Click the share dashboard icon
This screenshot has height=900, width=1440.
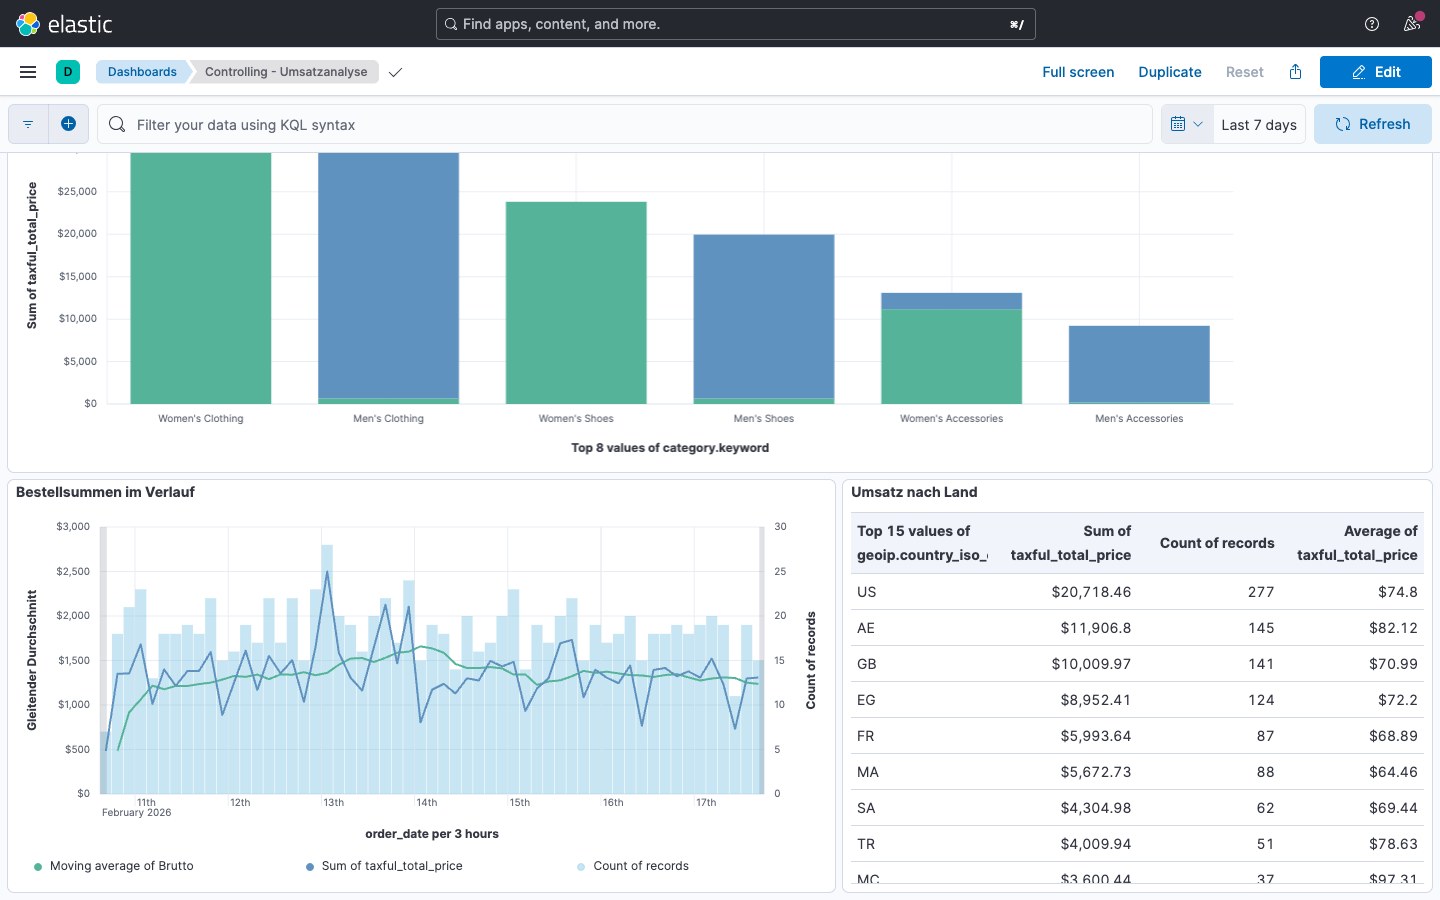click(x=1295, y=72)
